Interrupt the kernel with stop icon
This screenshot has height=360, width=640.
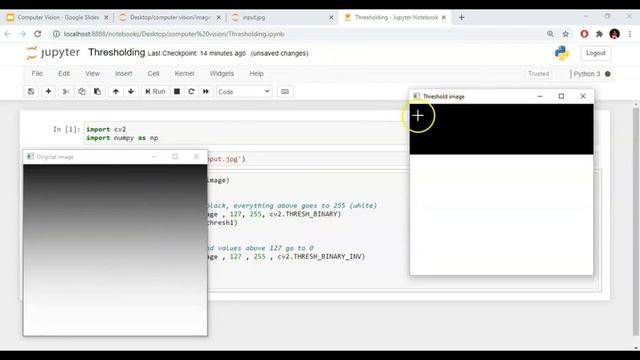pos(177,91)
